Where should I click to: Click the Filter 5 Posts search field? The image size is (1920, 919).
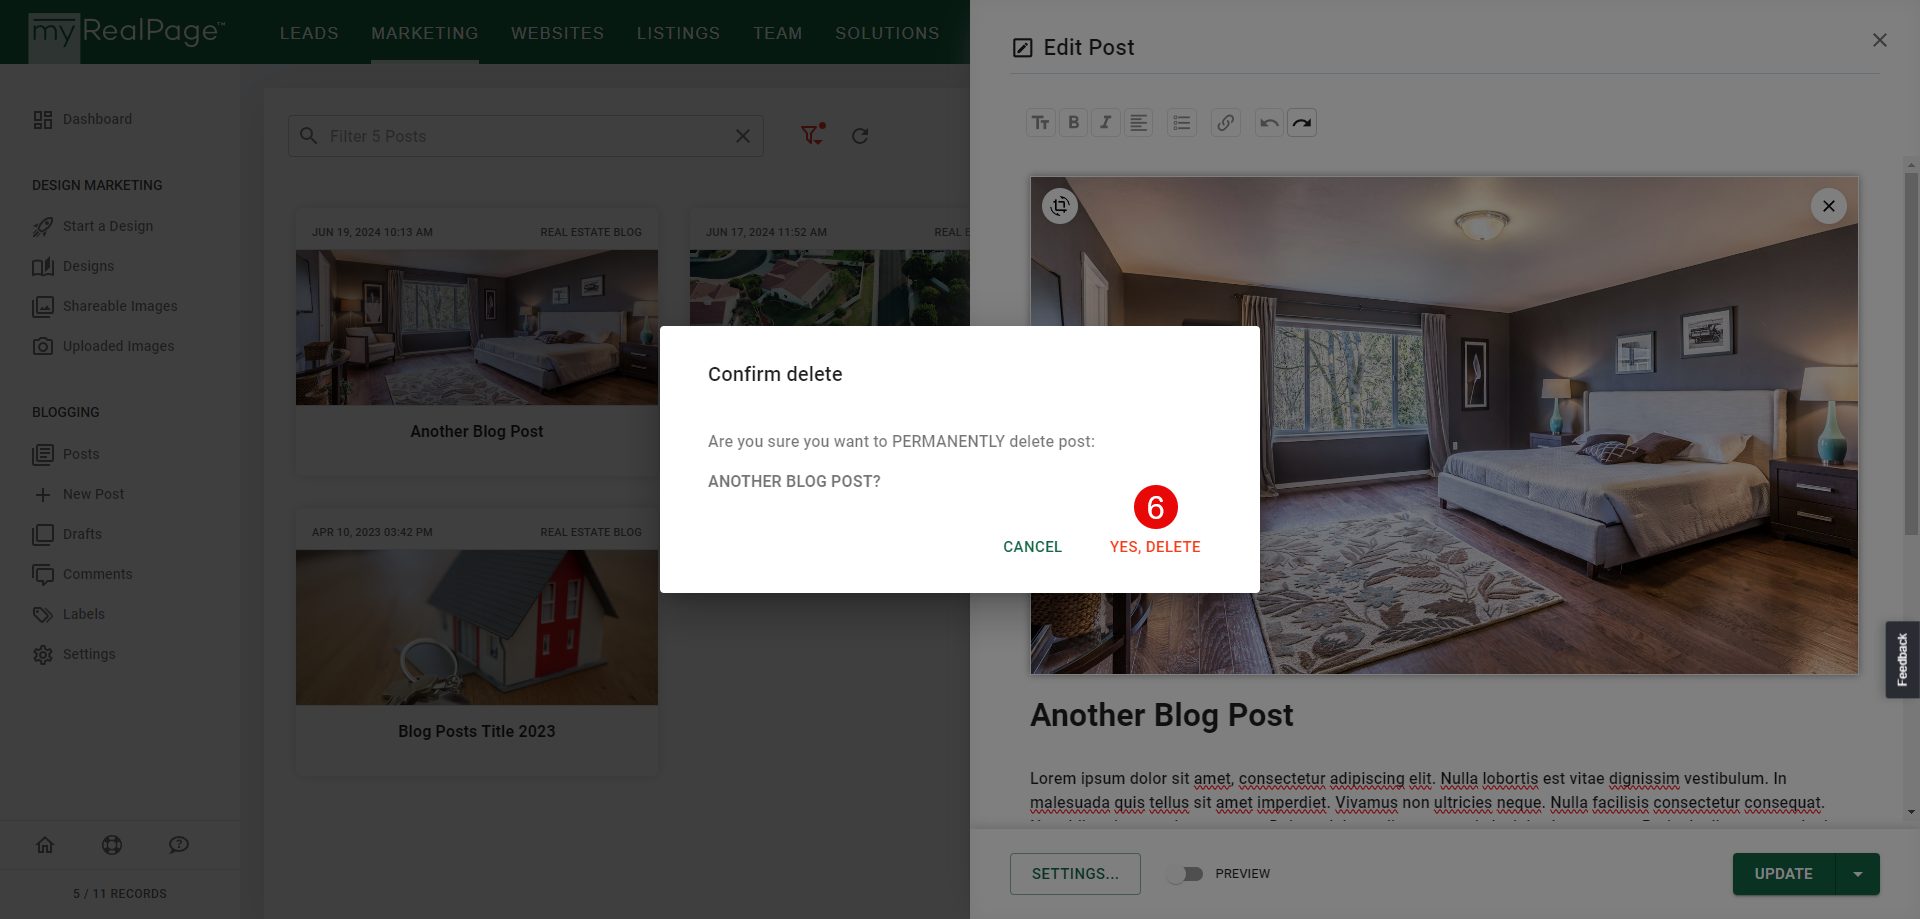(x=525, y=136)
